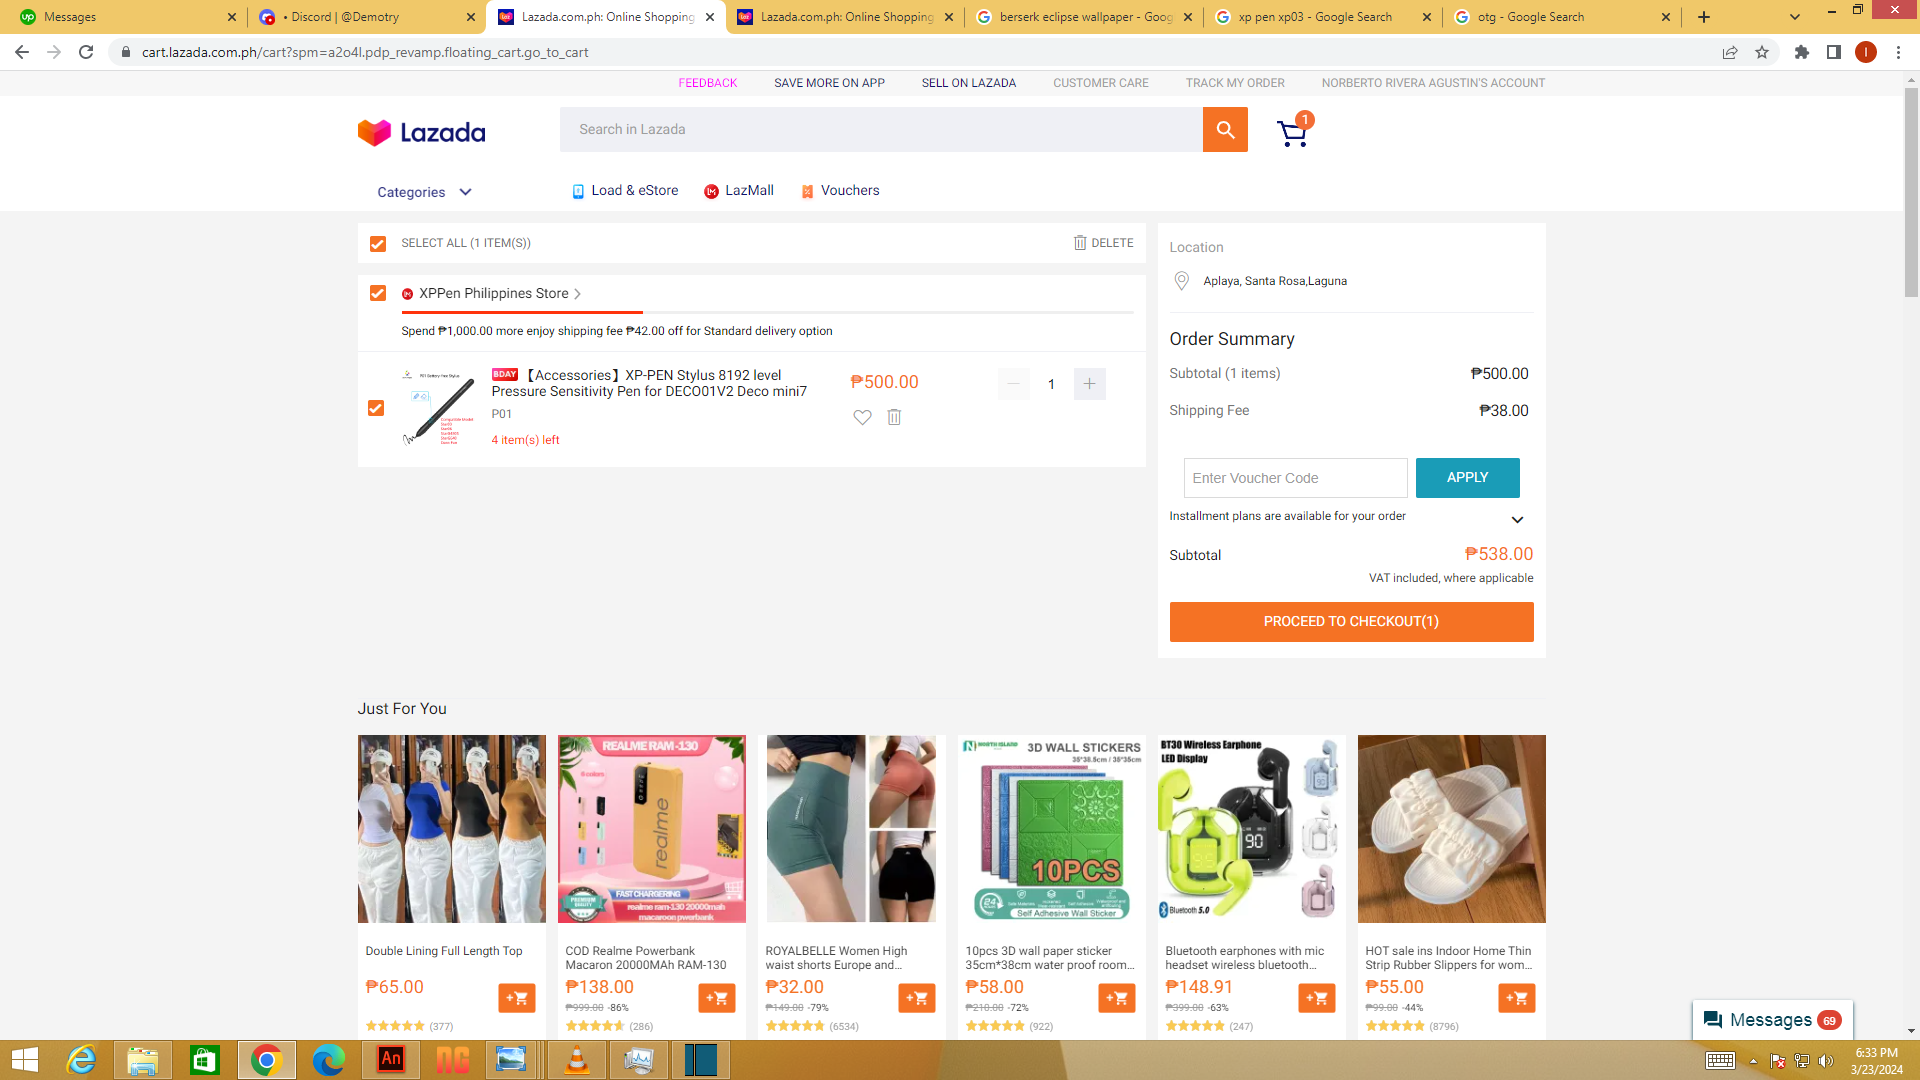Open Bluetooth earphones product image
Screen dimensions: 1920x1080
click(x=1252, y=829)
